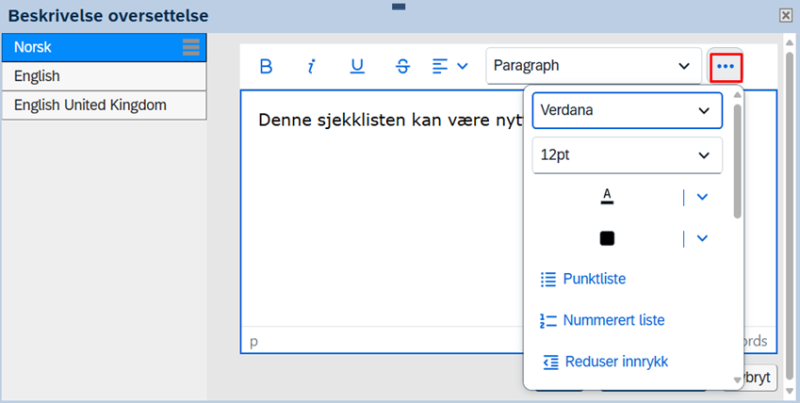Select the Norsk language tab
The image size is (800, 403).
tap(104, 47)
